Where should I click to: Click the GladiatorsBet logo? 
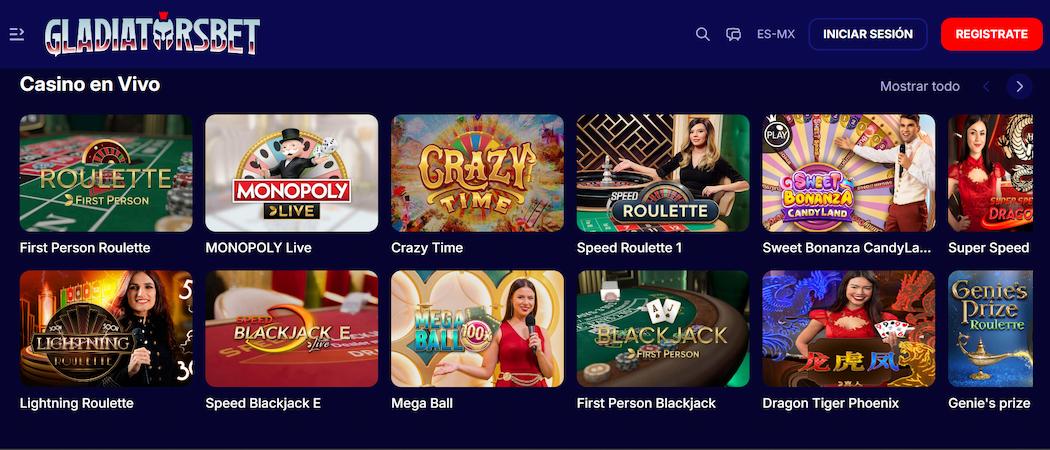(x=152, y=33)
